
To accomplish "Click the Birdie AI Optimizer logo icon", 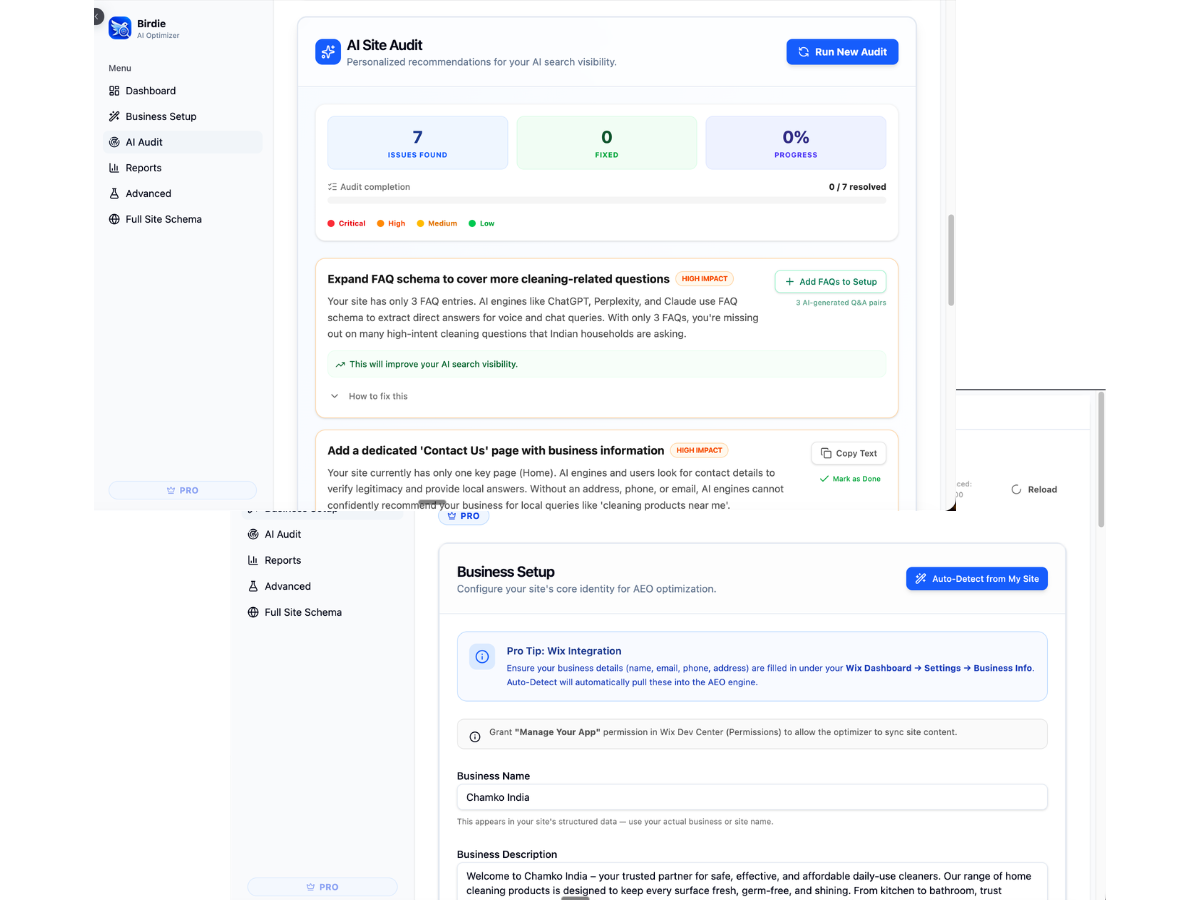I will [120, 28].
